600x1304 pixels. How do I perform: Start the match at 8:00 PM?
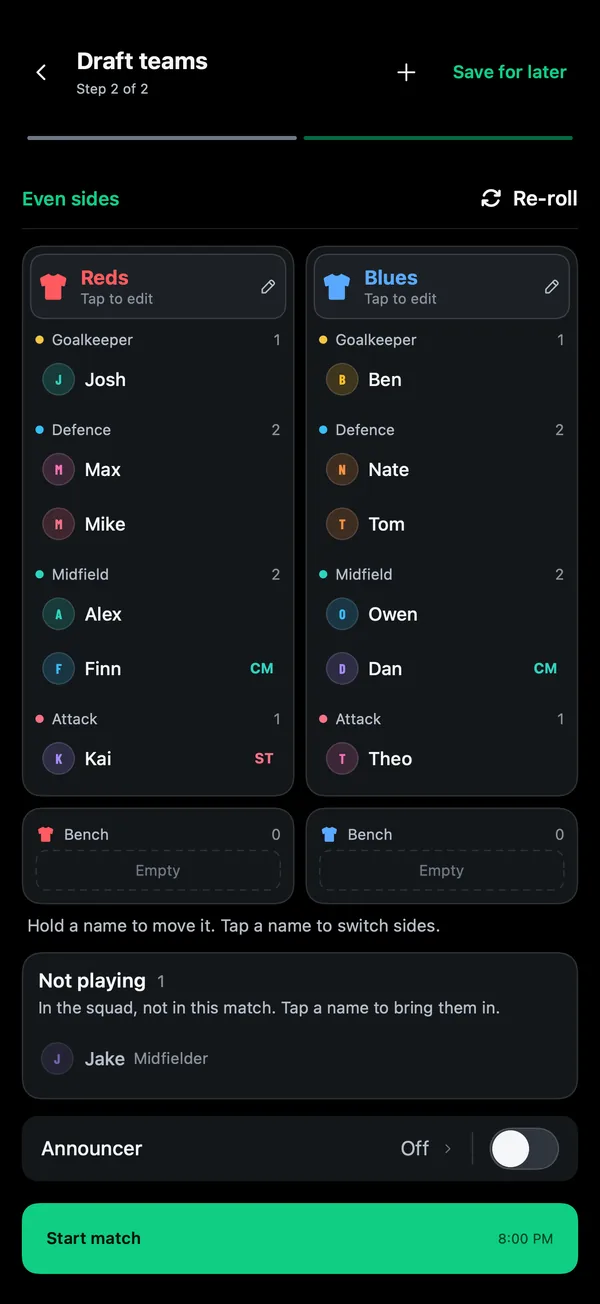tap(300, 1238)
